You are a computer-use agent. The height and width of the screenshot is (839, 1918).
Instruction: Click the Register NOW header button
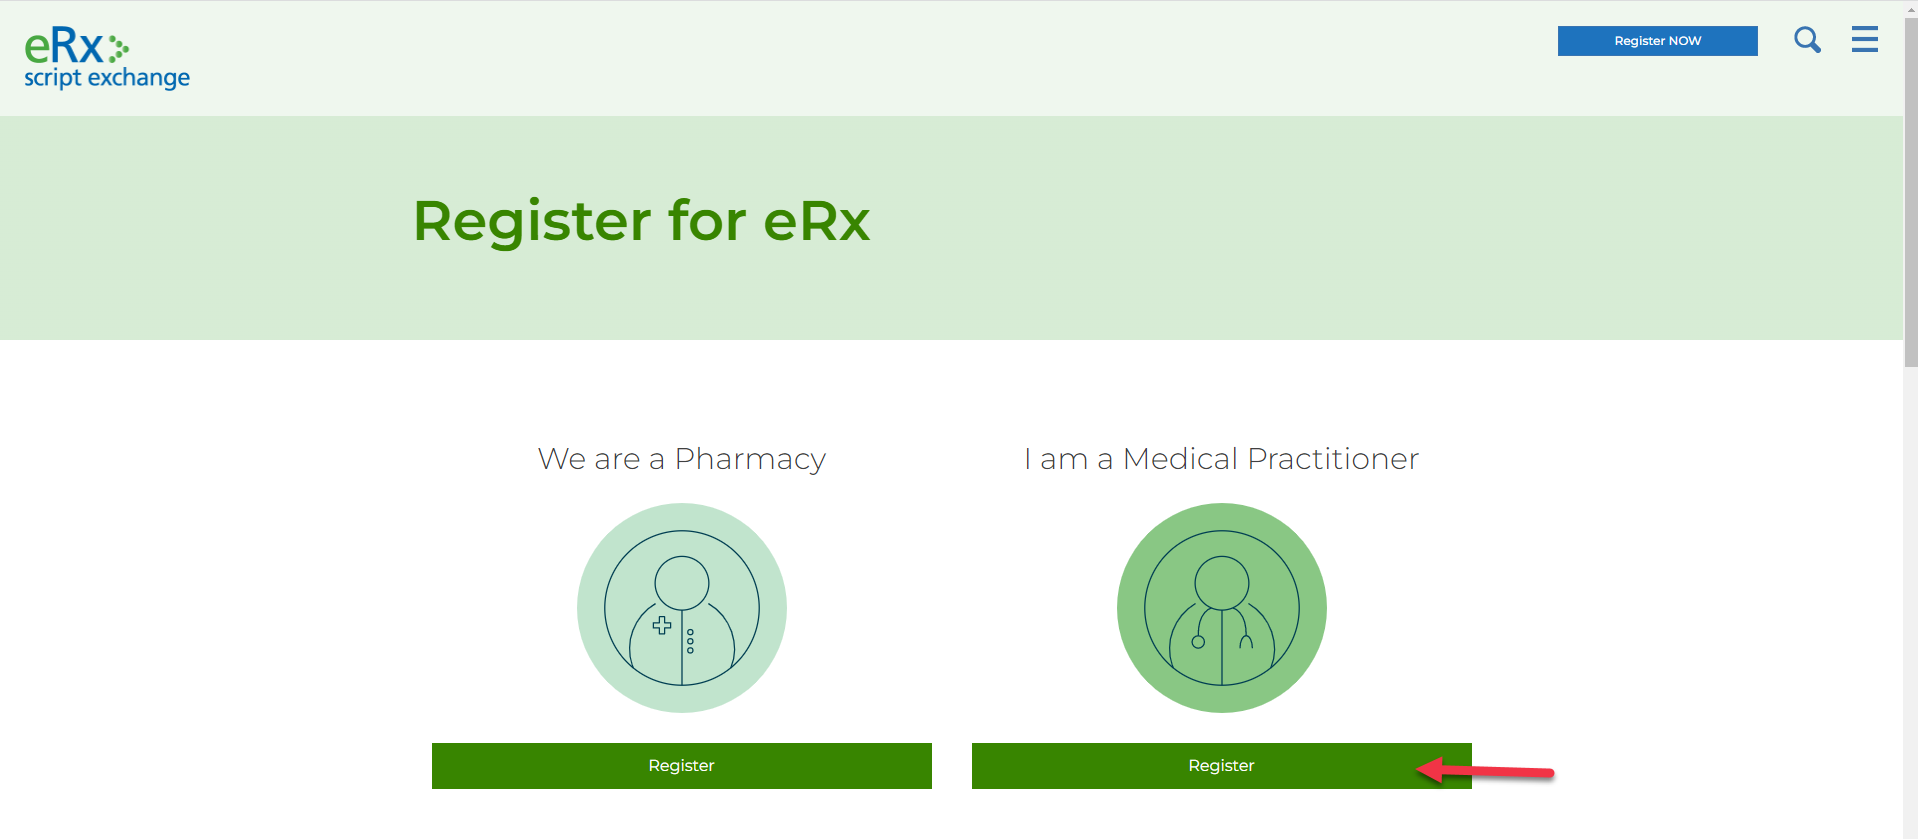(x=1656, y=40)
